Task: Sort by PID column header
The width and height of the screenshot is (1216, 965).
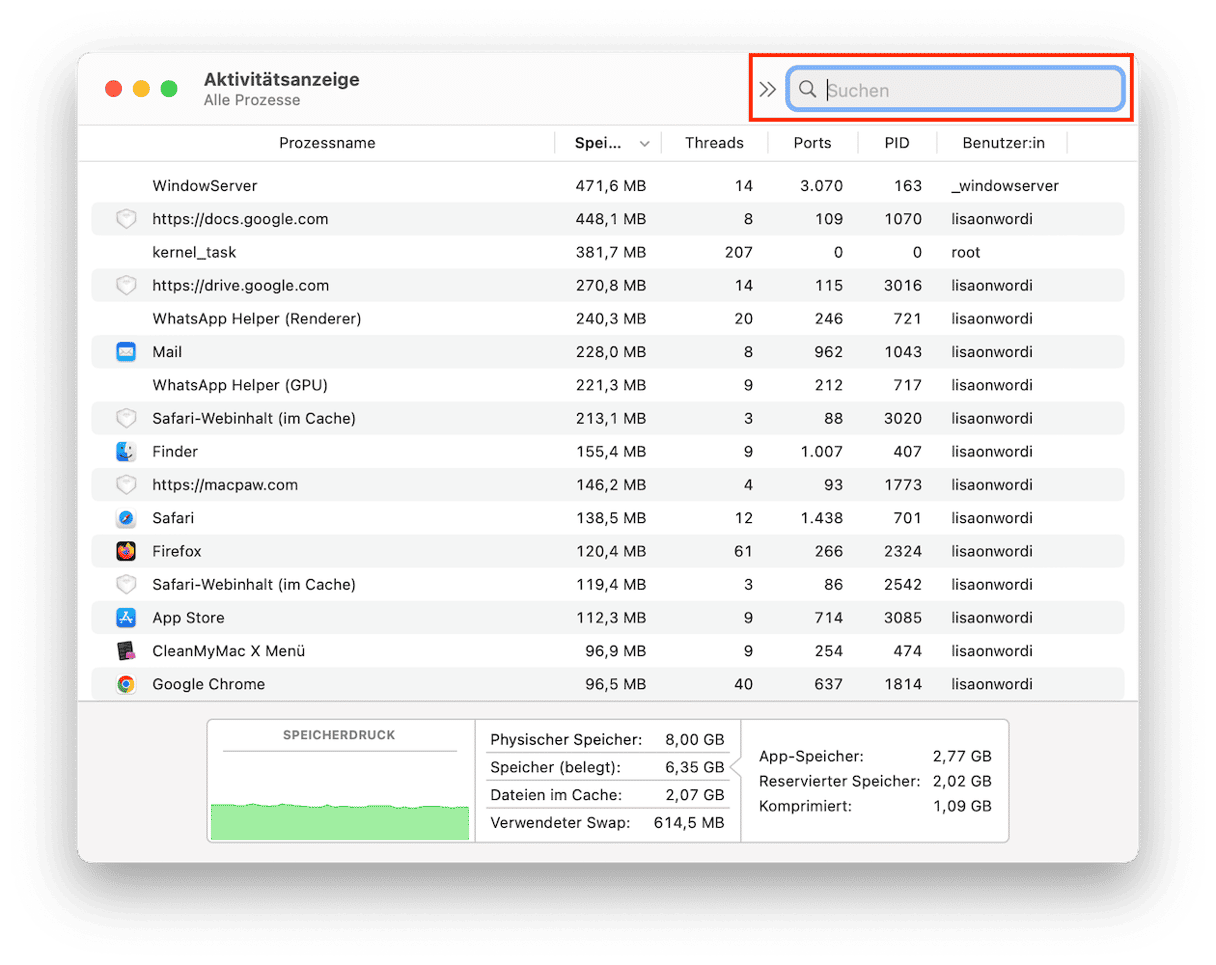Action: coord(897,143)
